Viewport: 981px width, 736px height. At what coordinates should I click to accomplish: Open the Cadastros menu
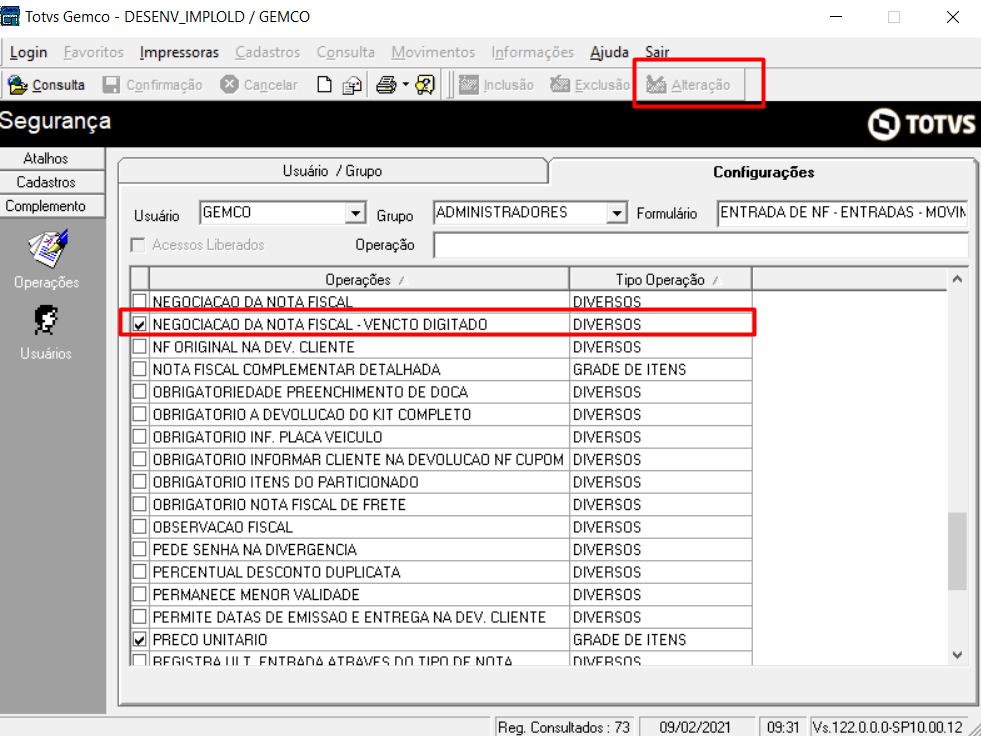pyautogui.click(x=268, y=52)
